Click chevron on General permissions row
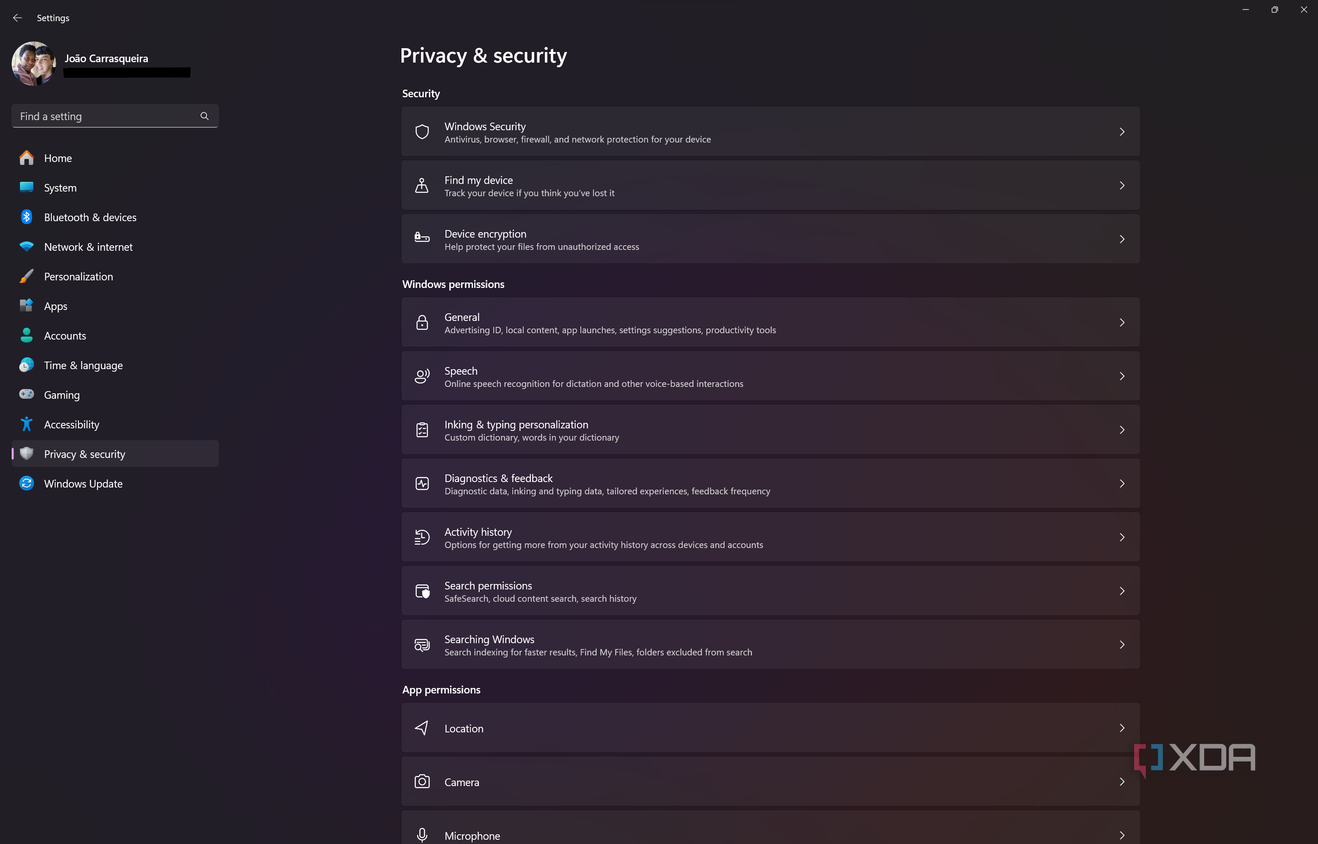Viewport: 1318px width, 844px height. pos(1122,322)
